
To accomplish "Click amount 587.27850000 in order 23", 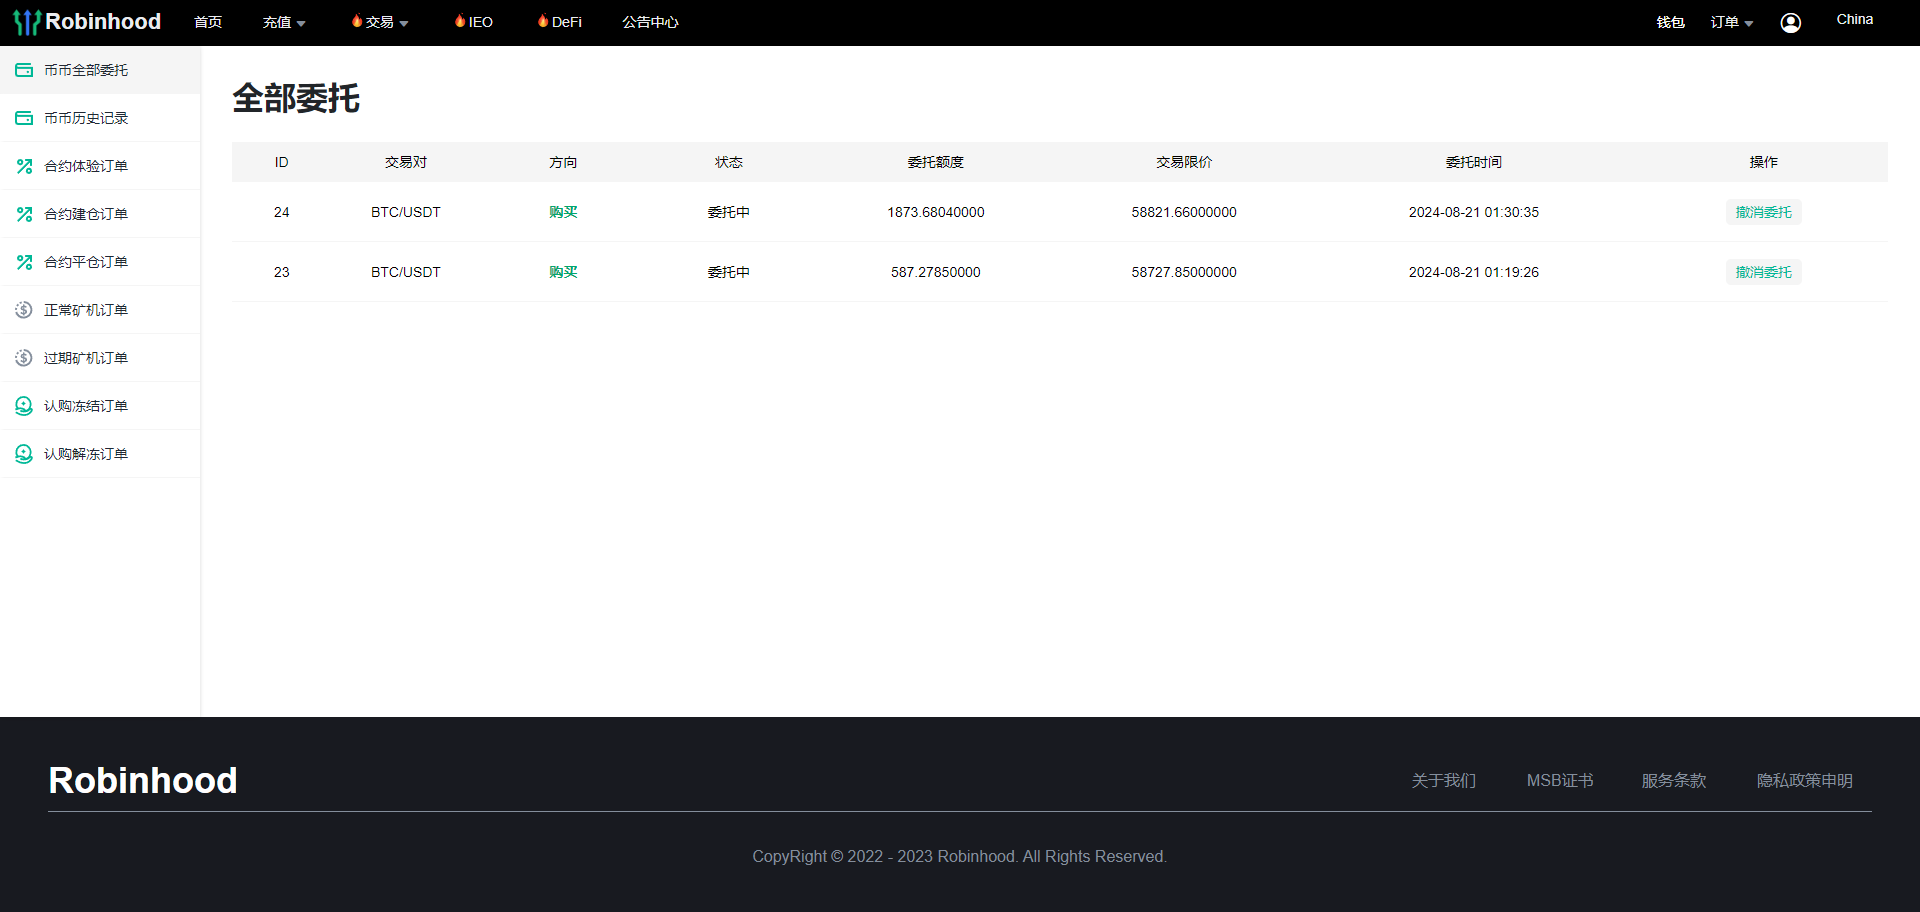I will 936,272.
